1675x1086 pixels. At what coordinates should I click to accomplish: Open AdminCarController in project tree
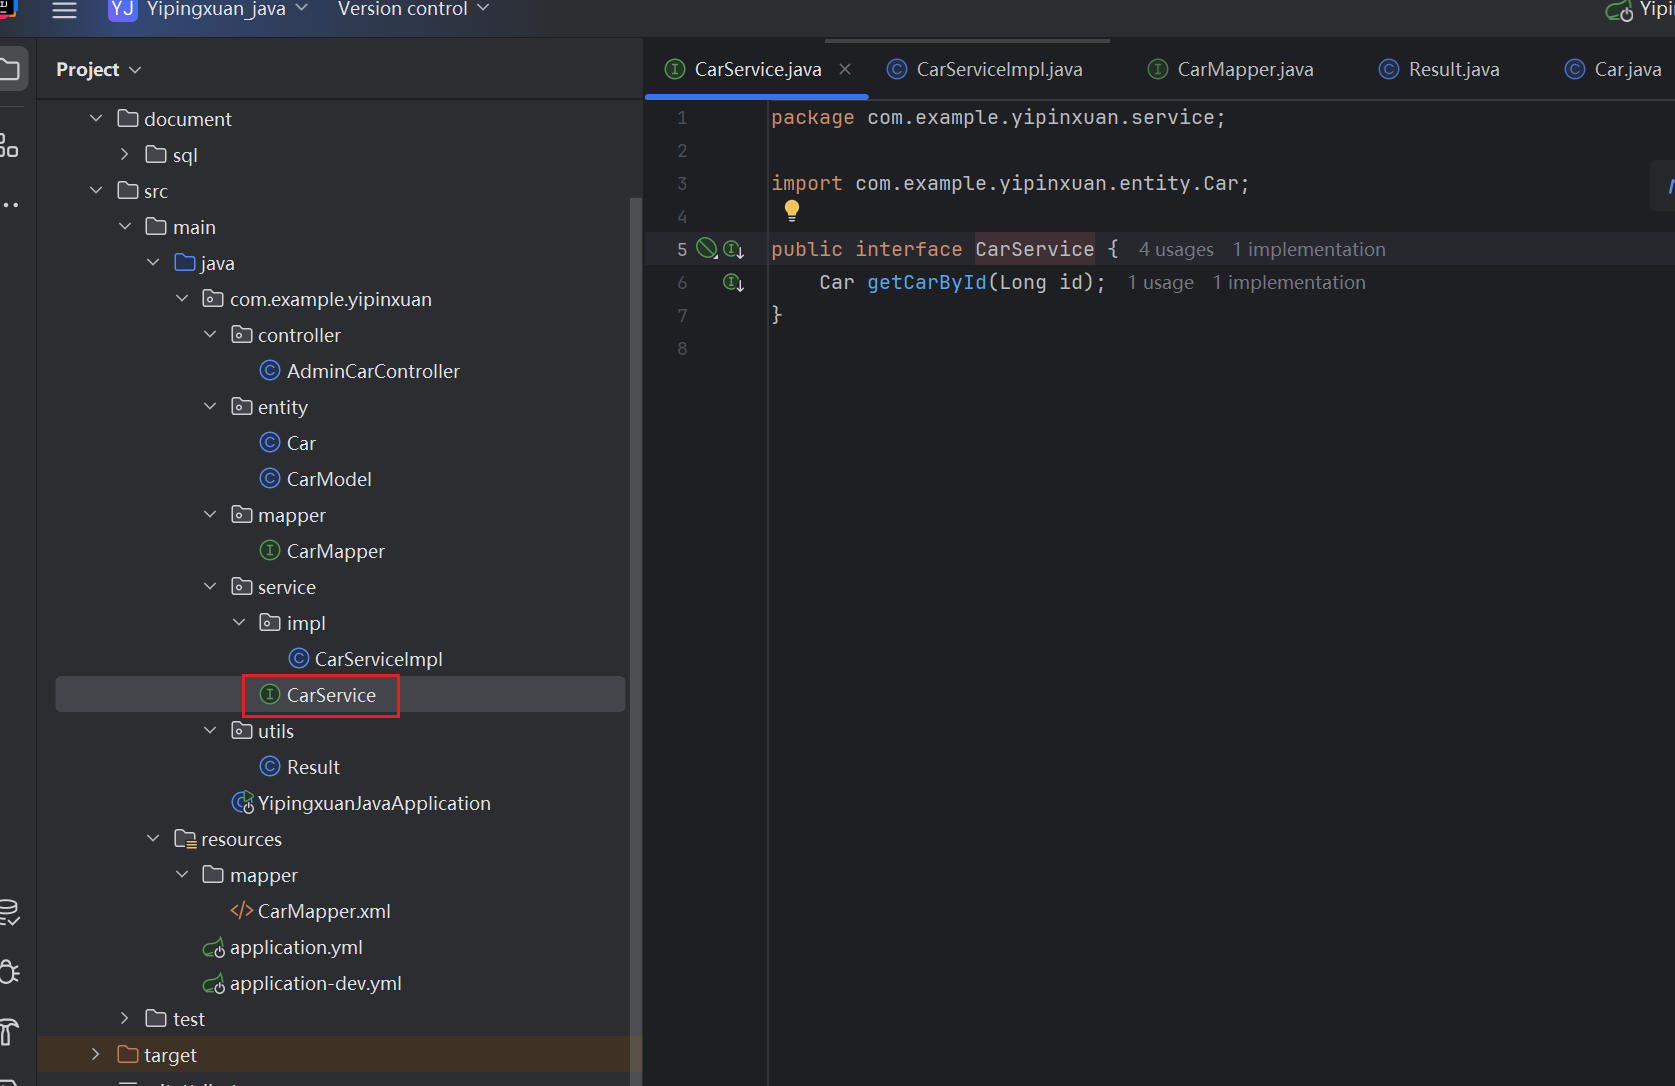point(372,371)
